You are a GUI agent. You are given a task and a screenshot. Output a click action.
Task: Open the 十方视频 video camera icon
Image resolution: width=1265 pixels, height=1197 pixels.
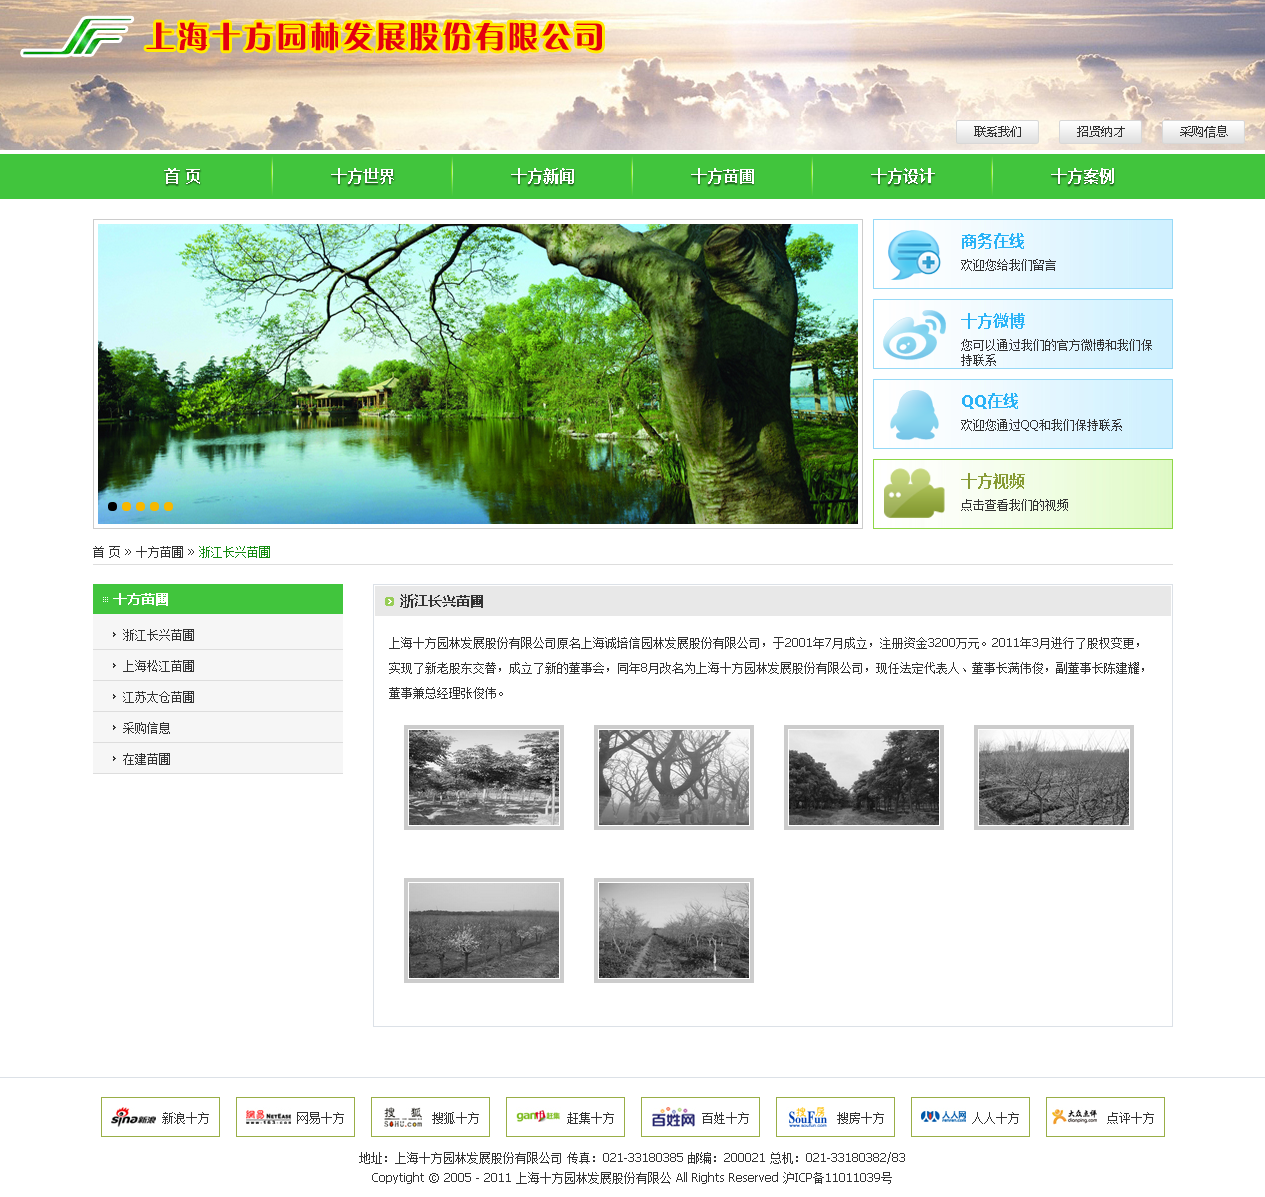pyautogui.click(x=914, y=494)
